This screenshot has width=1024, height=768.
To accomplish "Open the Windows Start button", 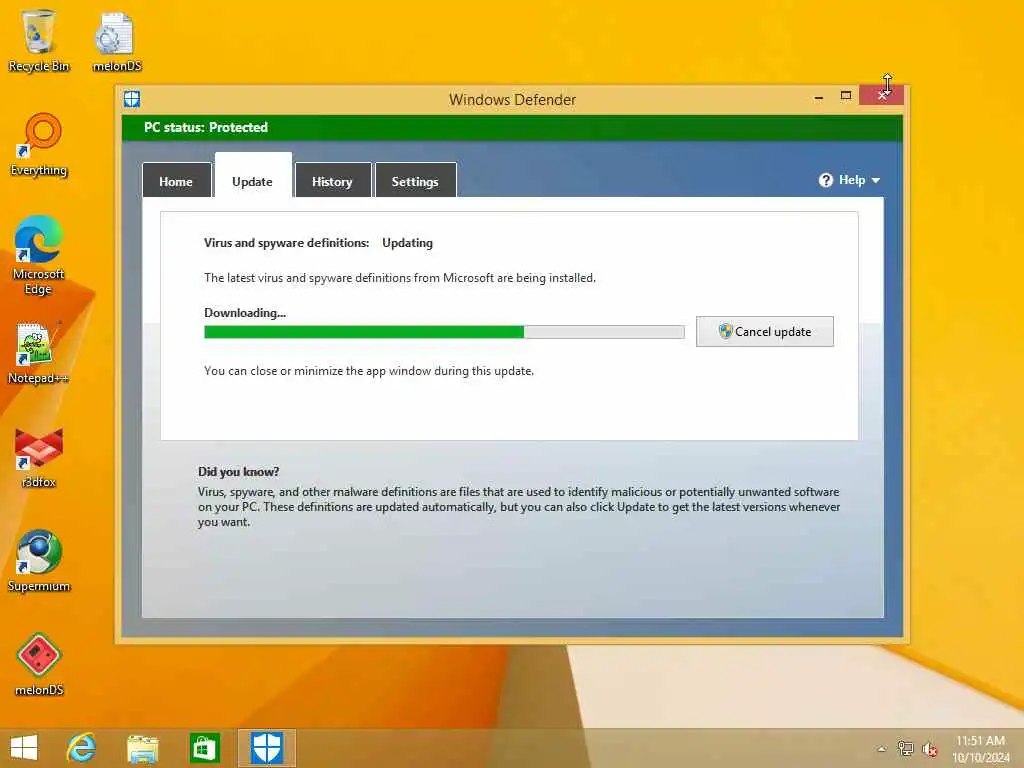I will pyautogui.click(x=24, y=747).
